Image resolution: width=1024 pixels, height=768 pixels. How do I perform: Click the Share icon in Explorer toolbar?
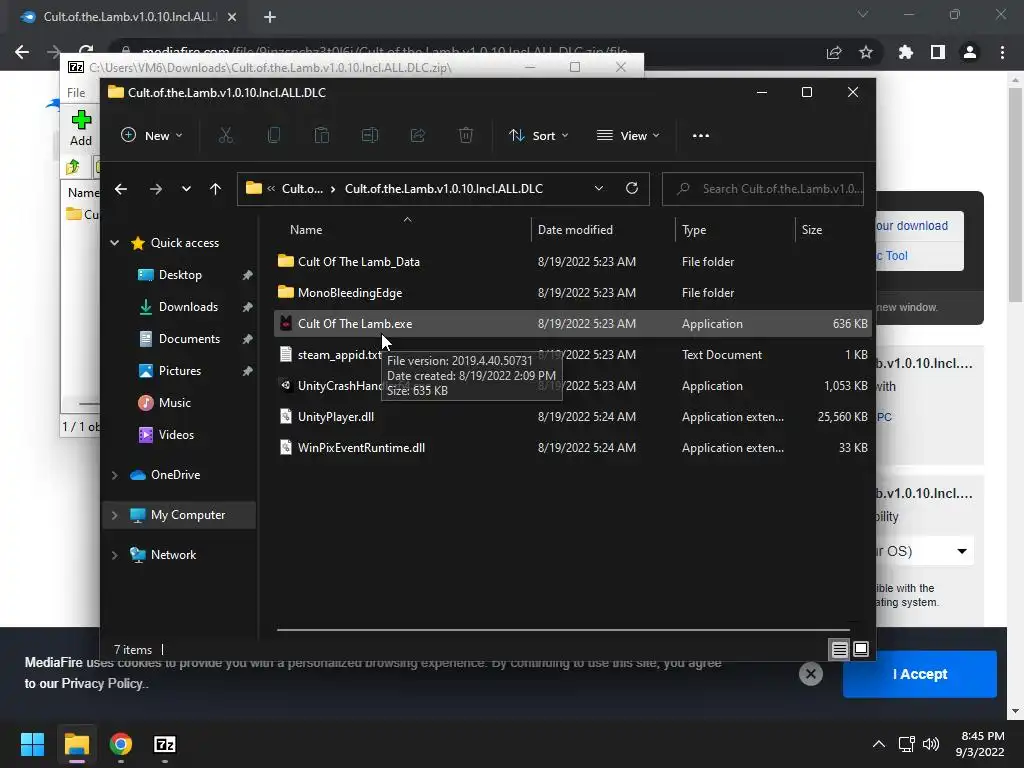coord(417,135)
